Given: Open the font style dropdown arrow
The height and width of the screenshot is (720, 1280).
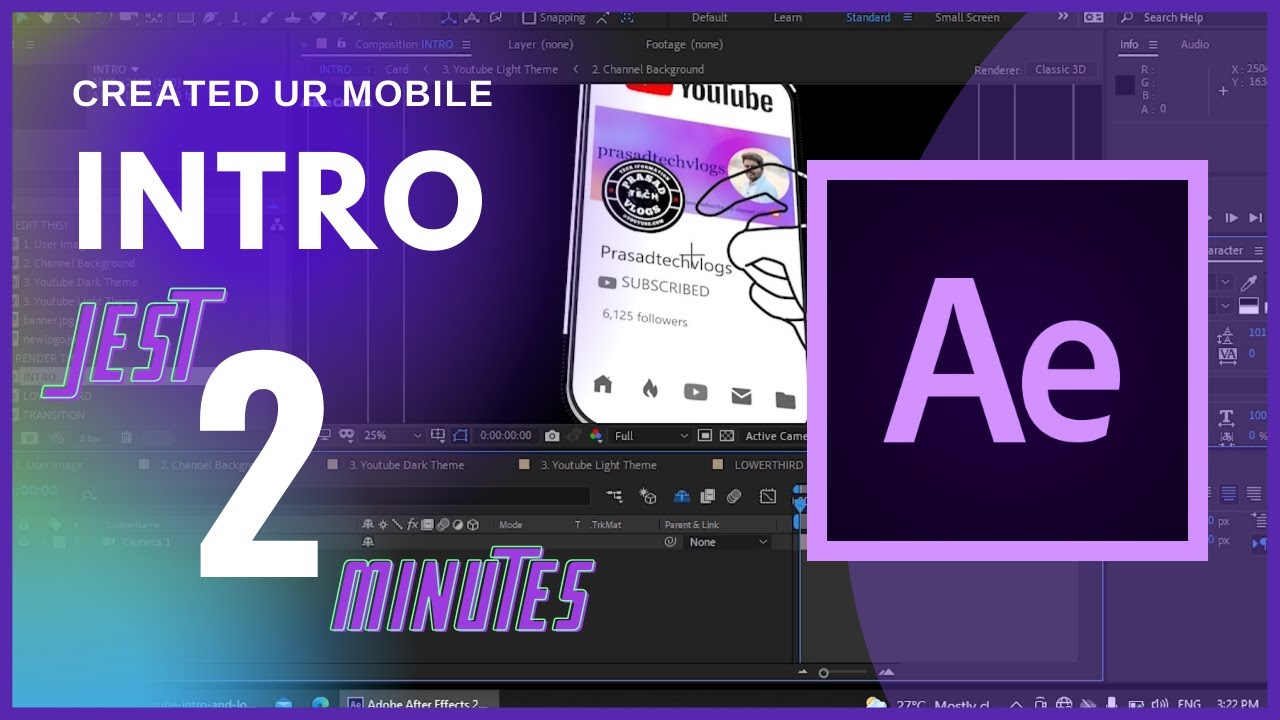Looking at the screenshot, I should click(x=1225, y=306).
